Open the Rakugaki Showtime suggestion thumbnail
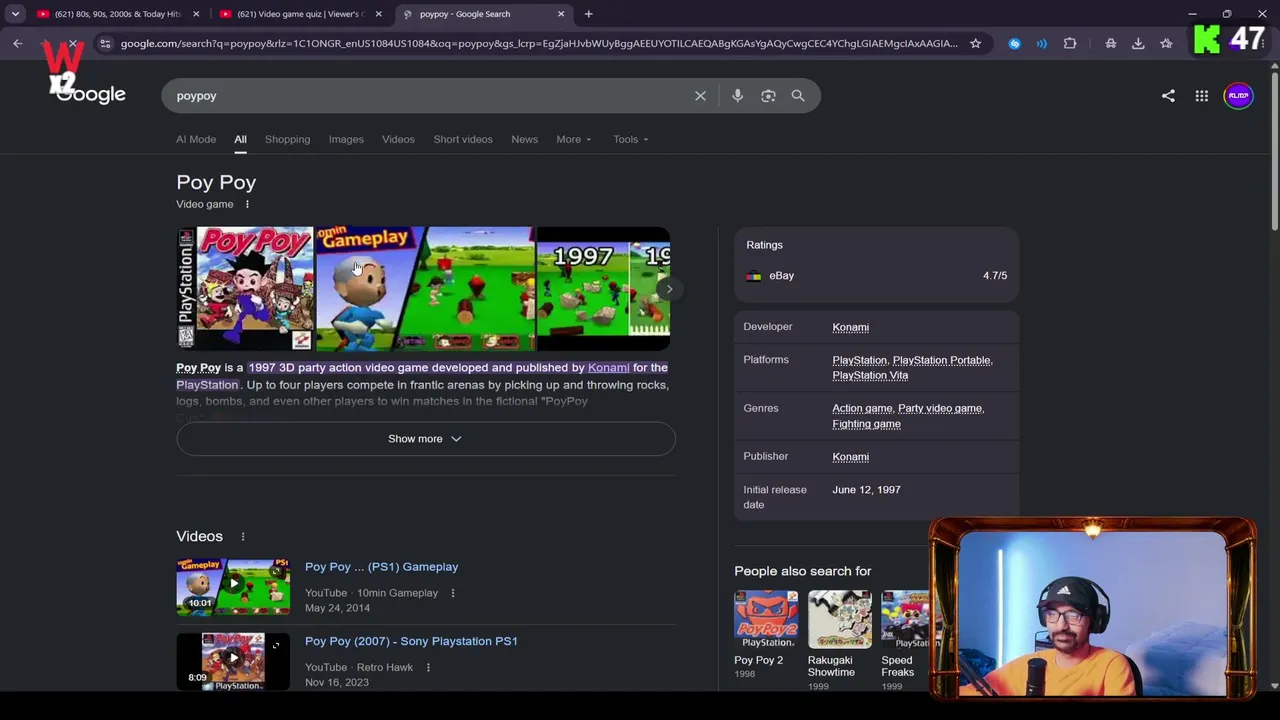The width and height of the screenshot is (1280, 720). click(839, 619)
